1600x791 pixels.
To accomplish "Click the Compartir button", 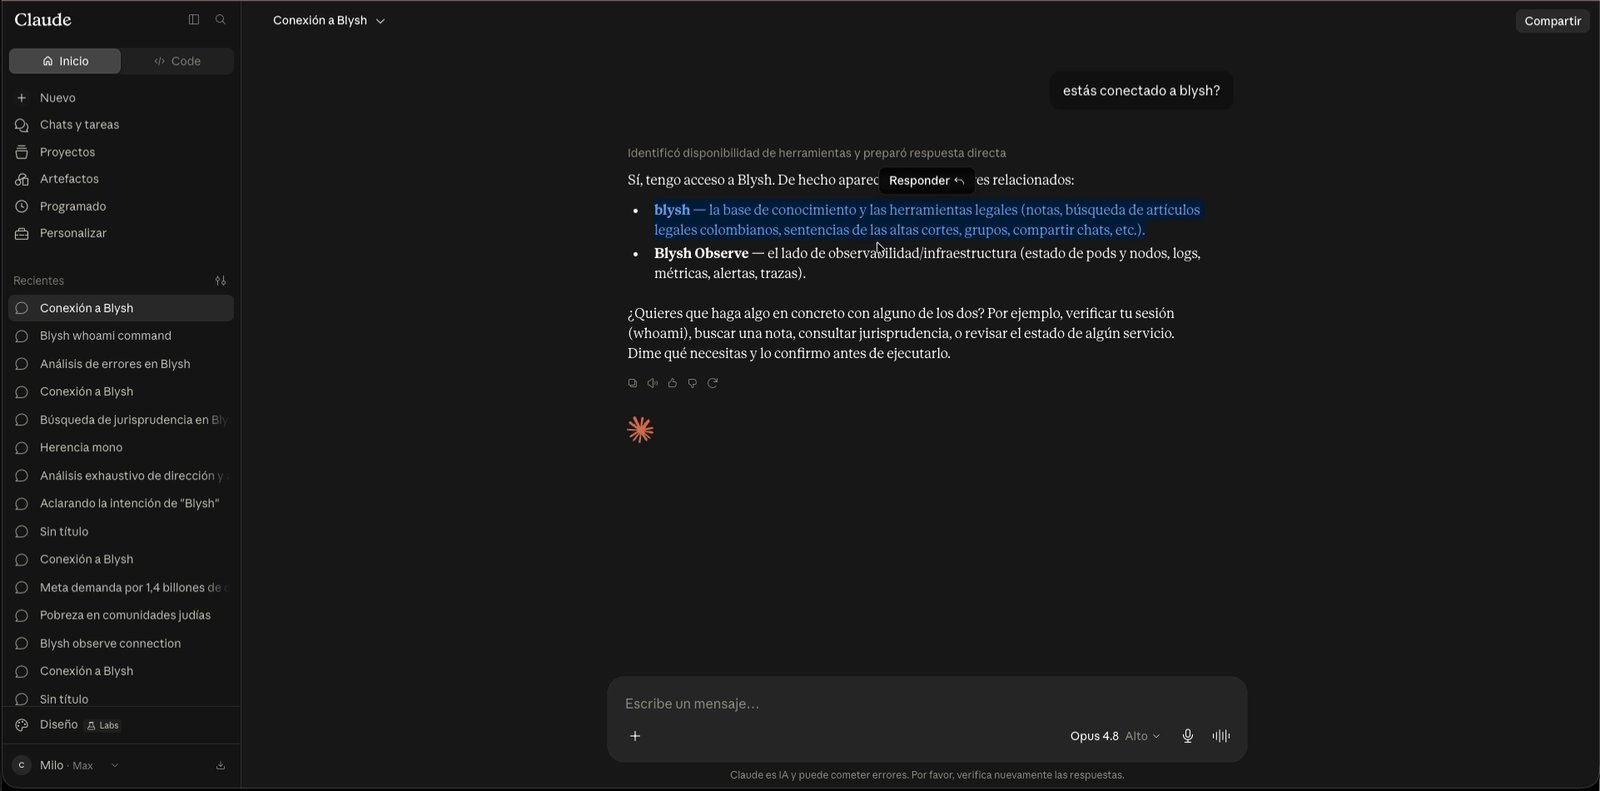I will (x=1552, y=21).
